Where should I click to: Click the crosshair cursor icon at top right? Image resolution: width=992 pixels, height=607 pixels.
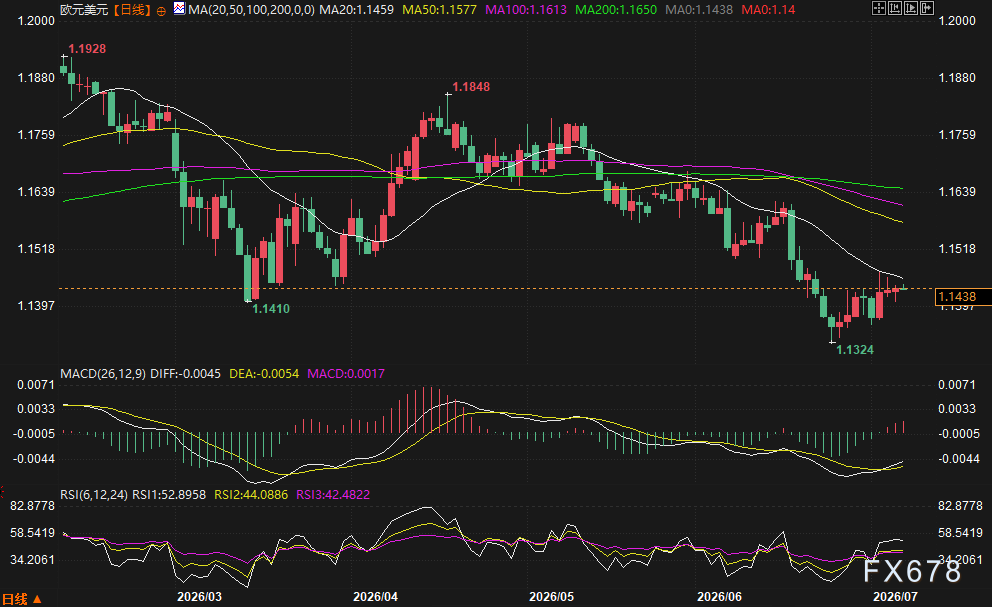879,8
